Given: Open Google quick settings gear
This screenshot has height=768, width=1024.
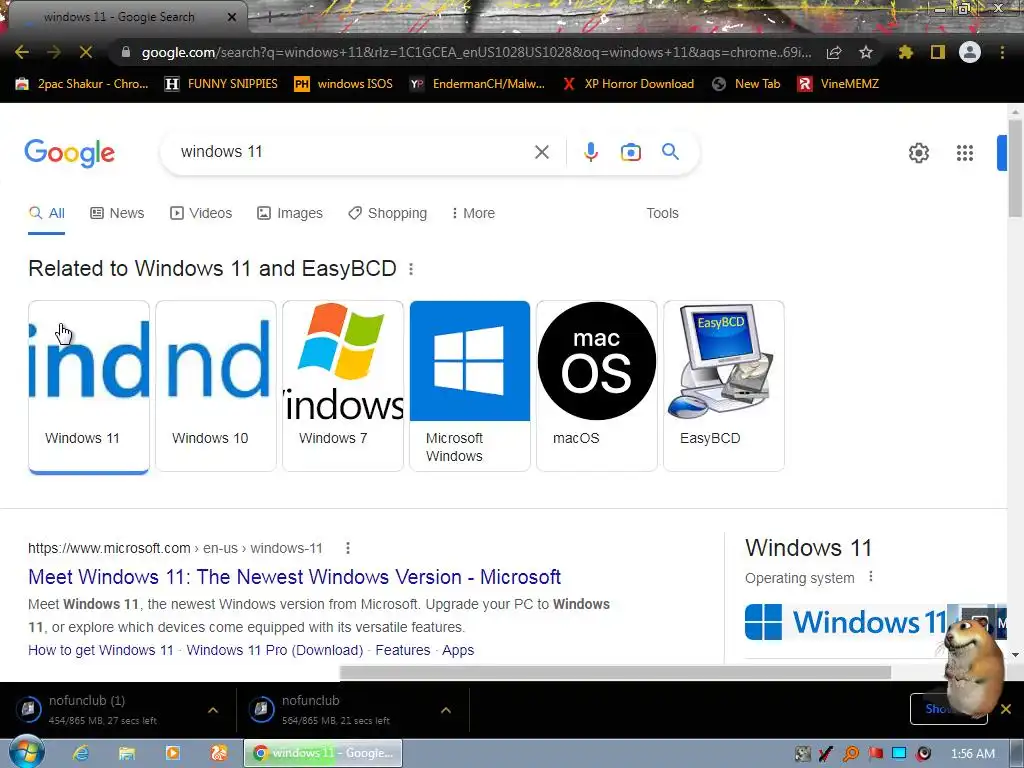Looking at the screenshot, I should click(x=918, y=153).
